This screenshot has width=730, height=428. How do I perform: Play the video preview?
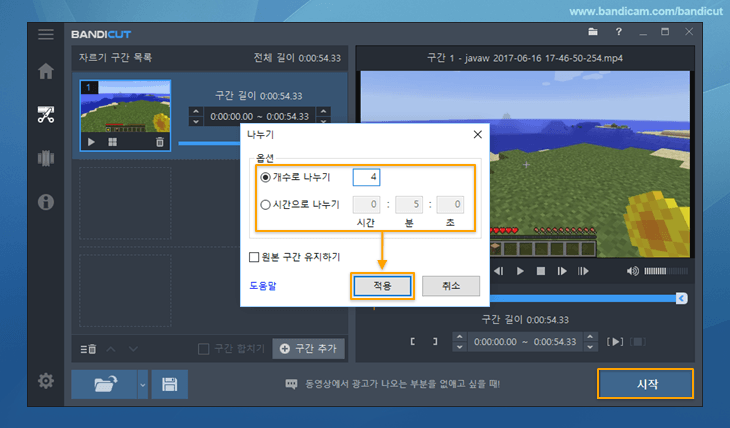[520, 271]
